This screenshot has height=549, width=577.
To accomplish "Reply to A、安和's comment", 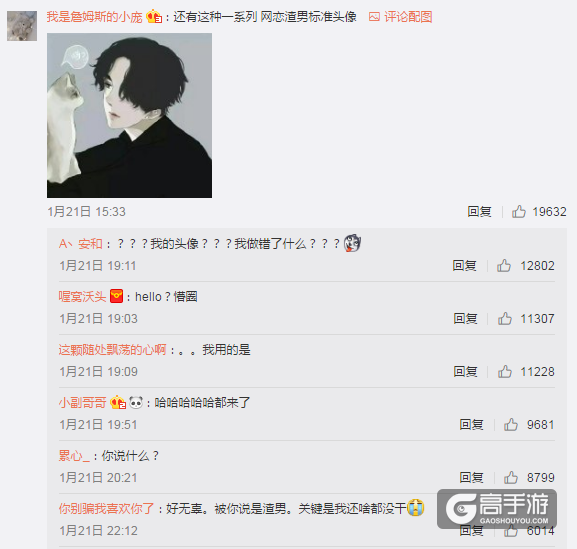I will (464, 266).
